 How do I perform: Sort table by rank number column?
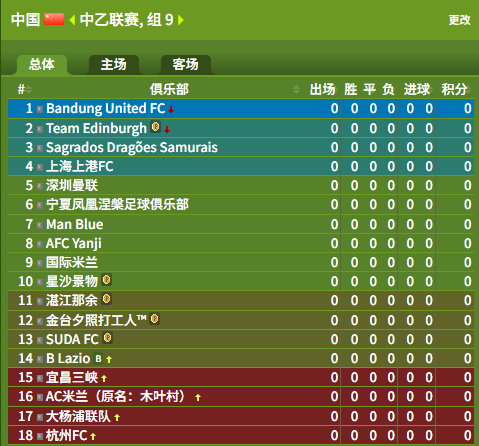point(25,89)
